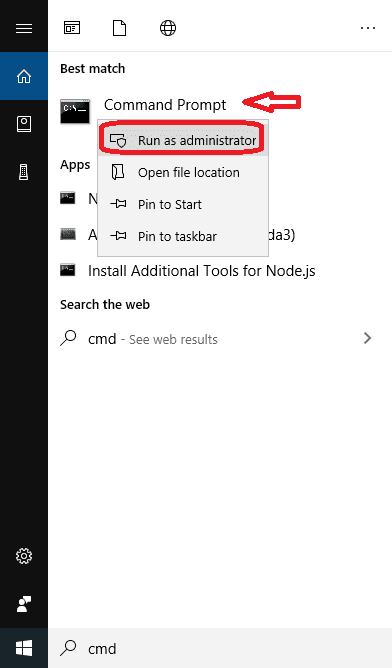Select Pin to Start

coord(183,204)
